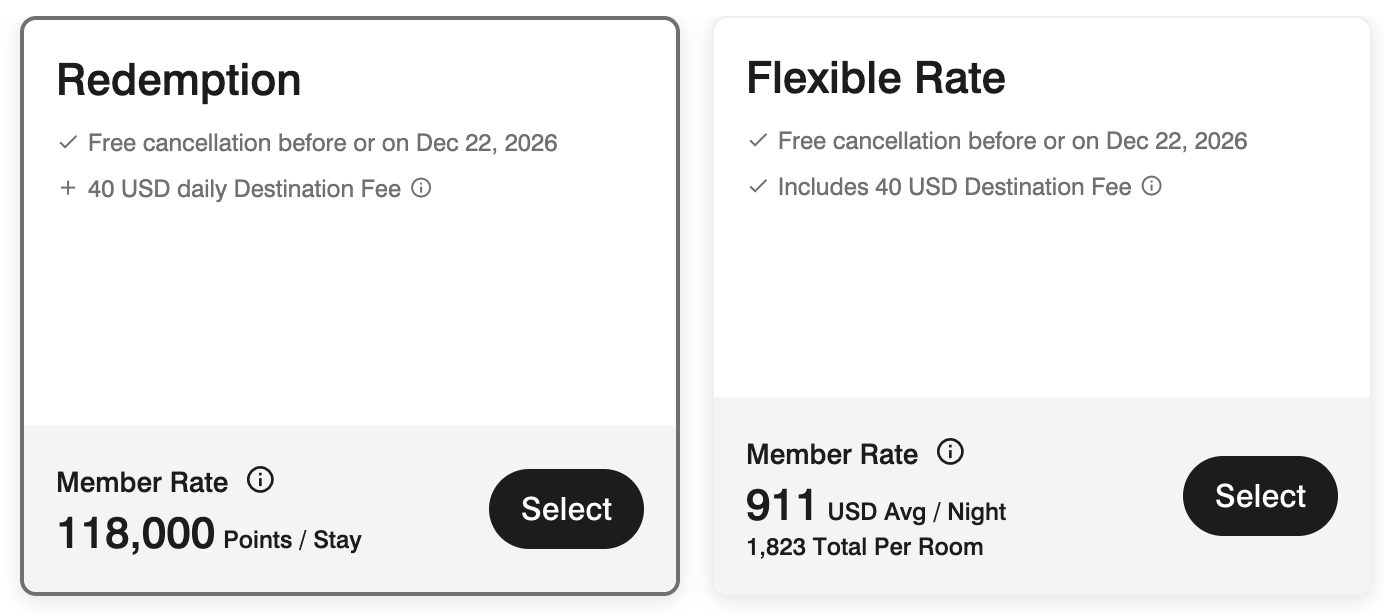This screenshot has width=1384, height=614.
Task: Click the 118,000 Points / Stay price
Action: (209, 535)
